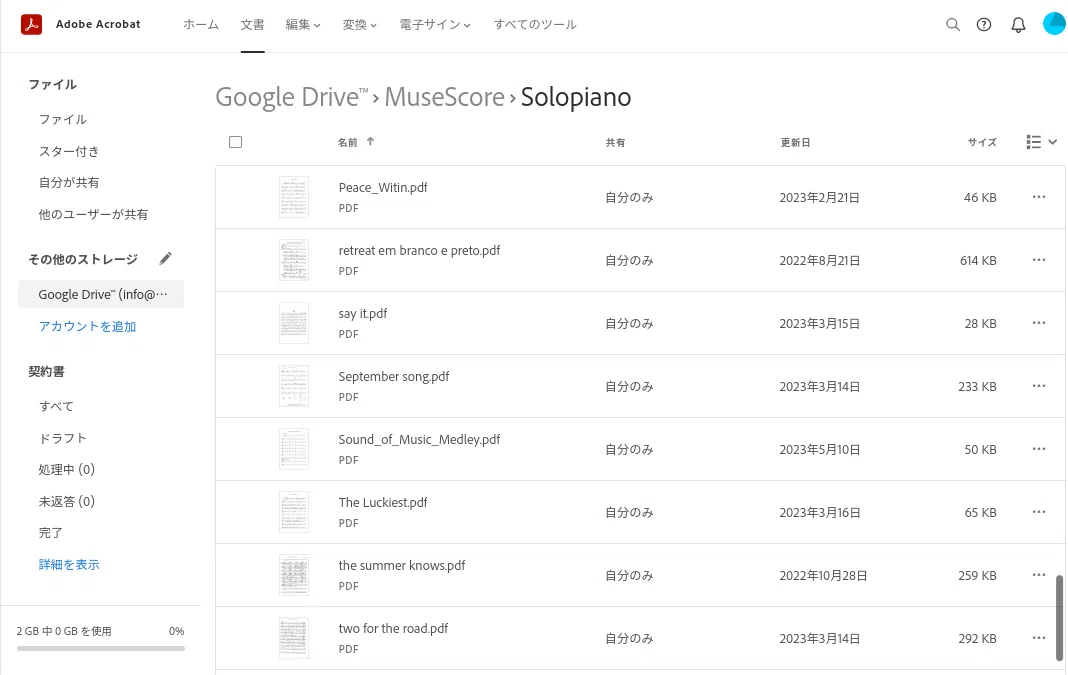1068x675 pixels.
Task: Expand the 変換 menu
Action: 359,25
